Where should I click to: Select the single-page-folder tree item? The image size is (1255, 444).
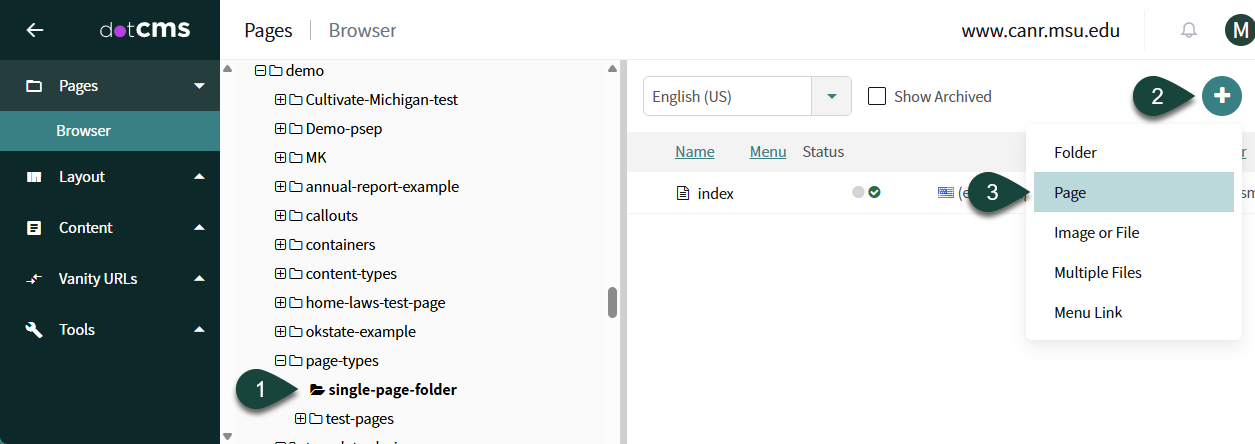tap(392, 390)
